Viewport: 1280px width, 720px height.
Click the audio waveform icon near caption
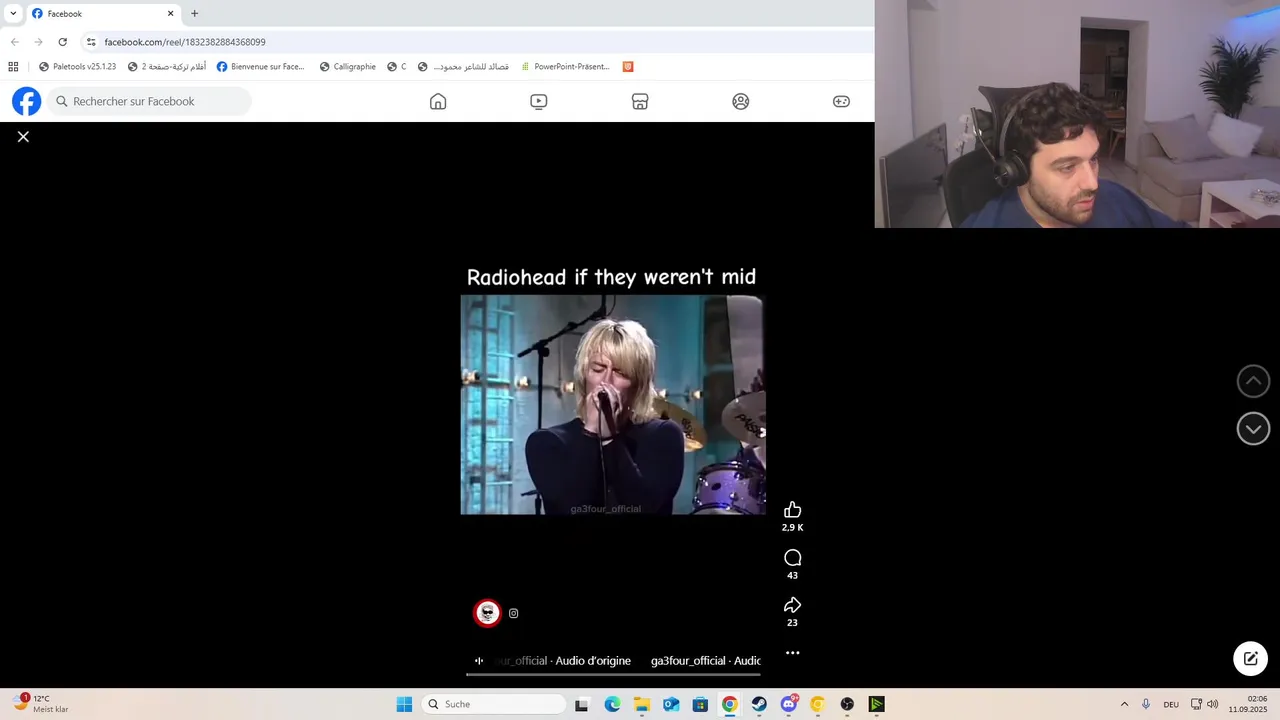tap(479, 661)
